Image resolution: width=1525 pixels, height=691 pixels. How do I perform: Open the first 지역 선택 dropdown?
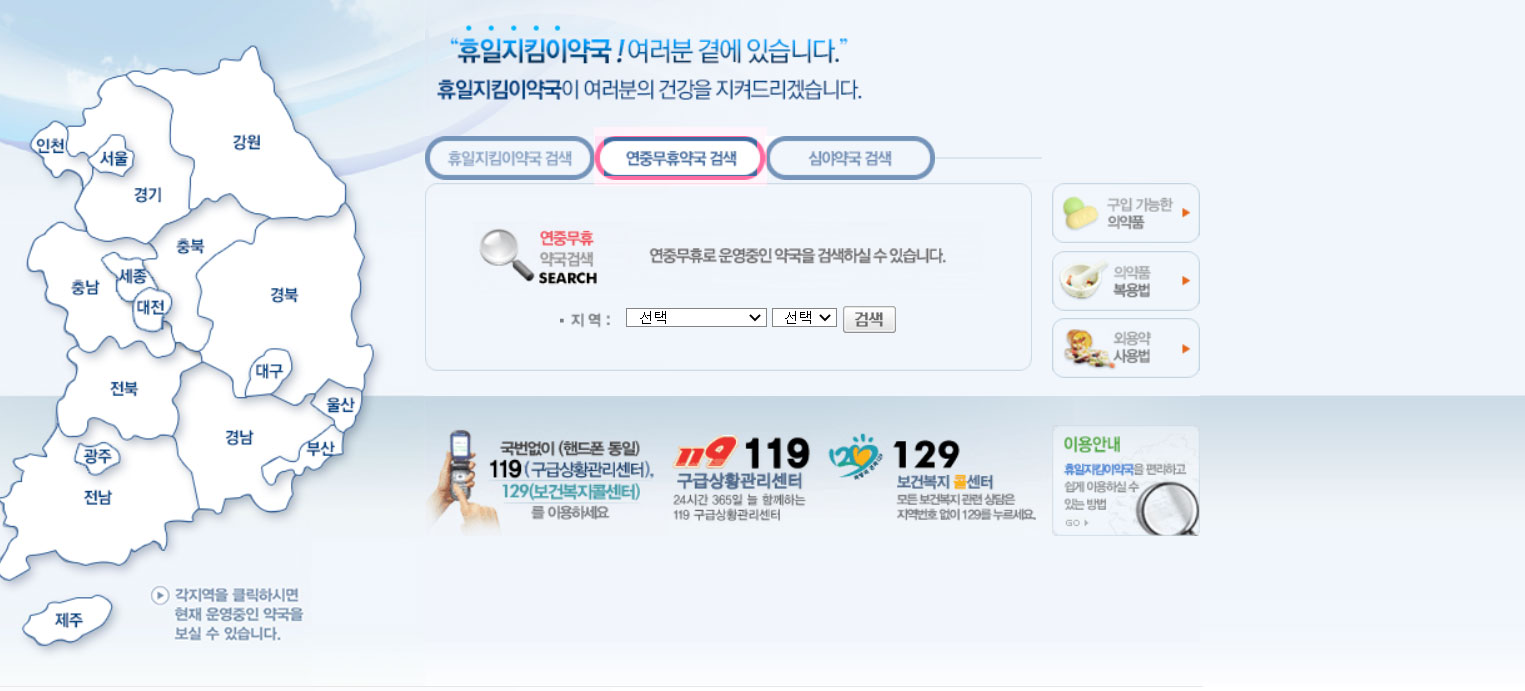[x=696, y=317]
